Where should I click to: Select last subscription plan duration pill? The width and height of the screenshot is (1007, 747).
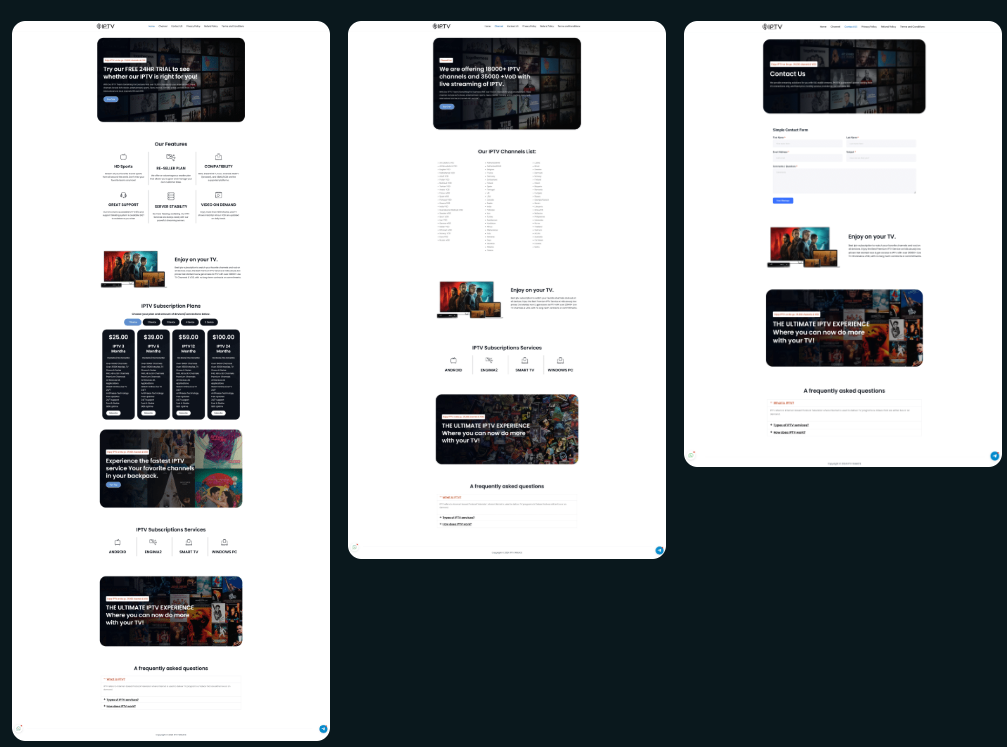(209, 322)
